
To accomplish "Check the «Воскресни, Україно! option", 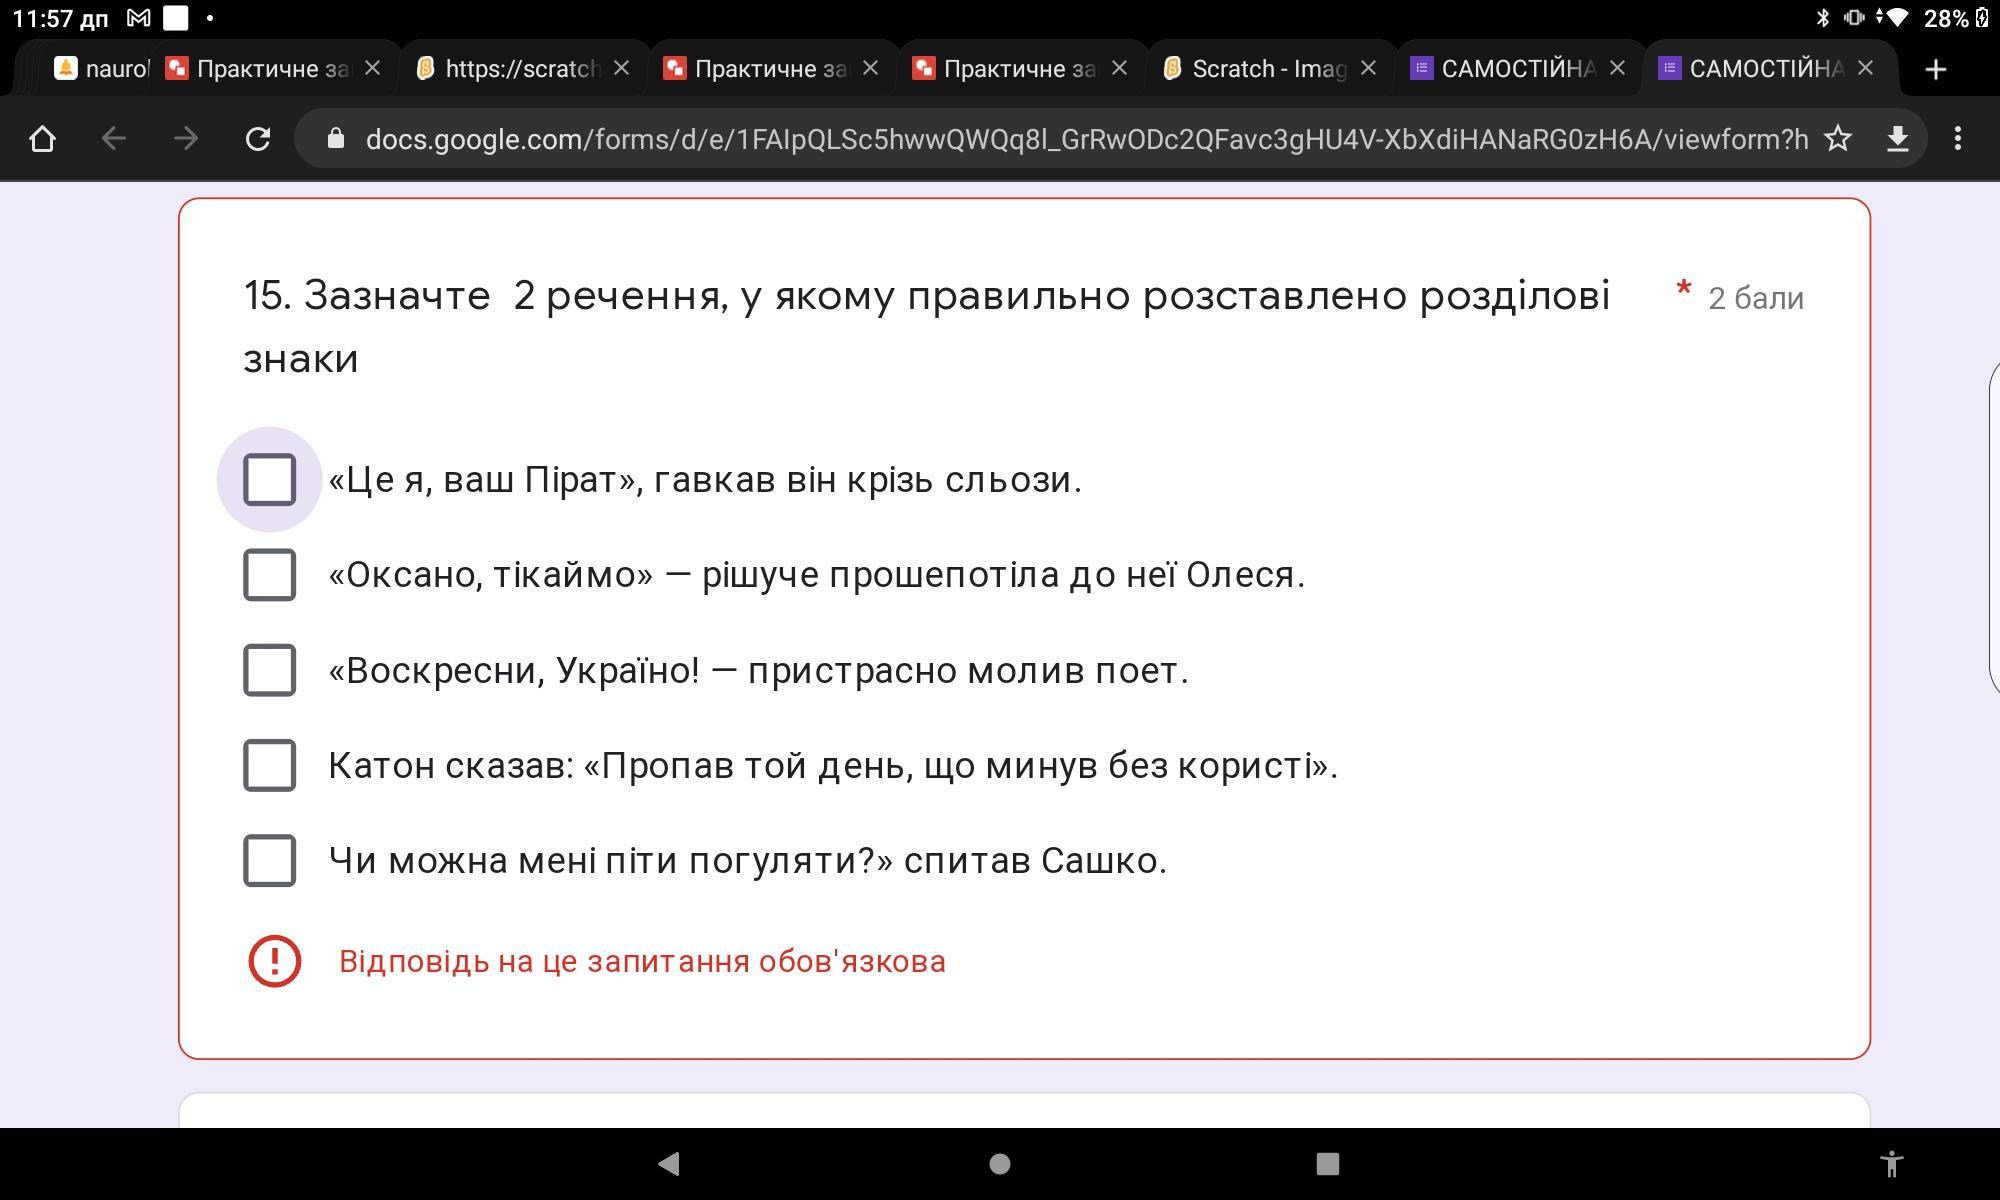I will click(270, 670).
